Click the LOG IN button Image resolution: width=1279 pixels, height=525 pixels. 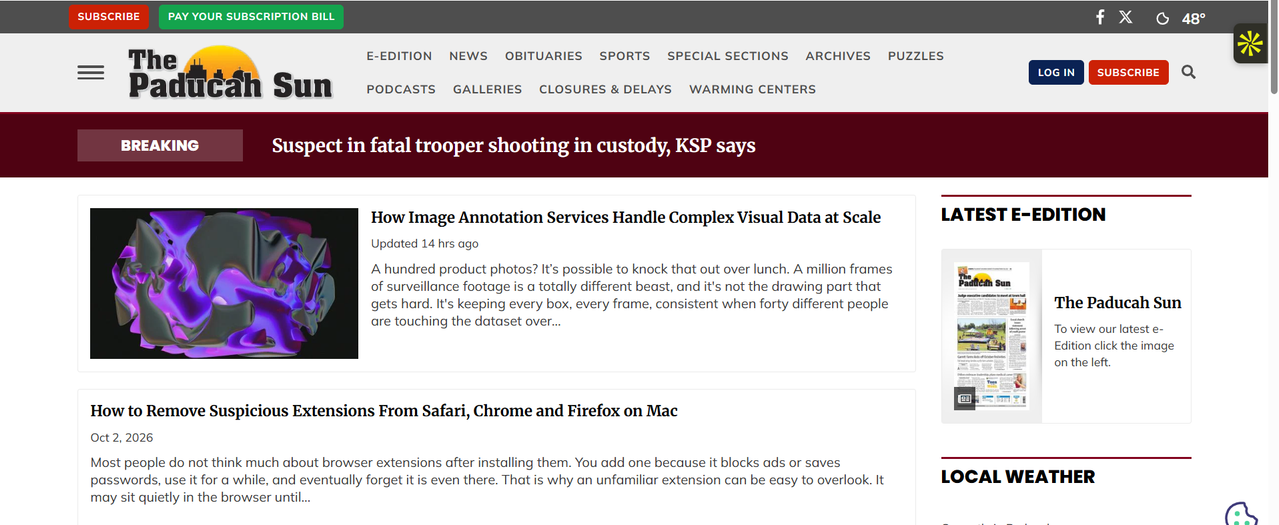[x=1056, y=72]
